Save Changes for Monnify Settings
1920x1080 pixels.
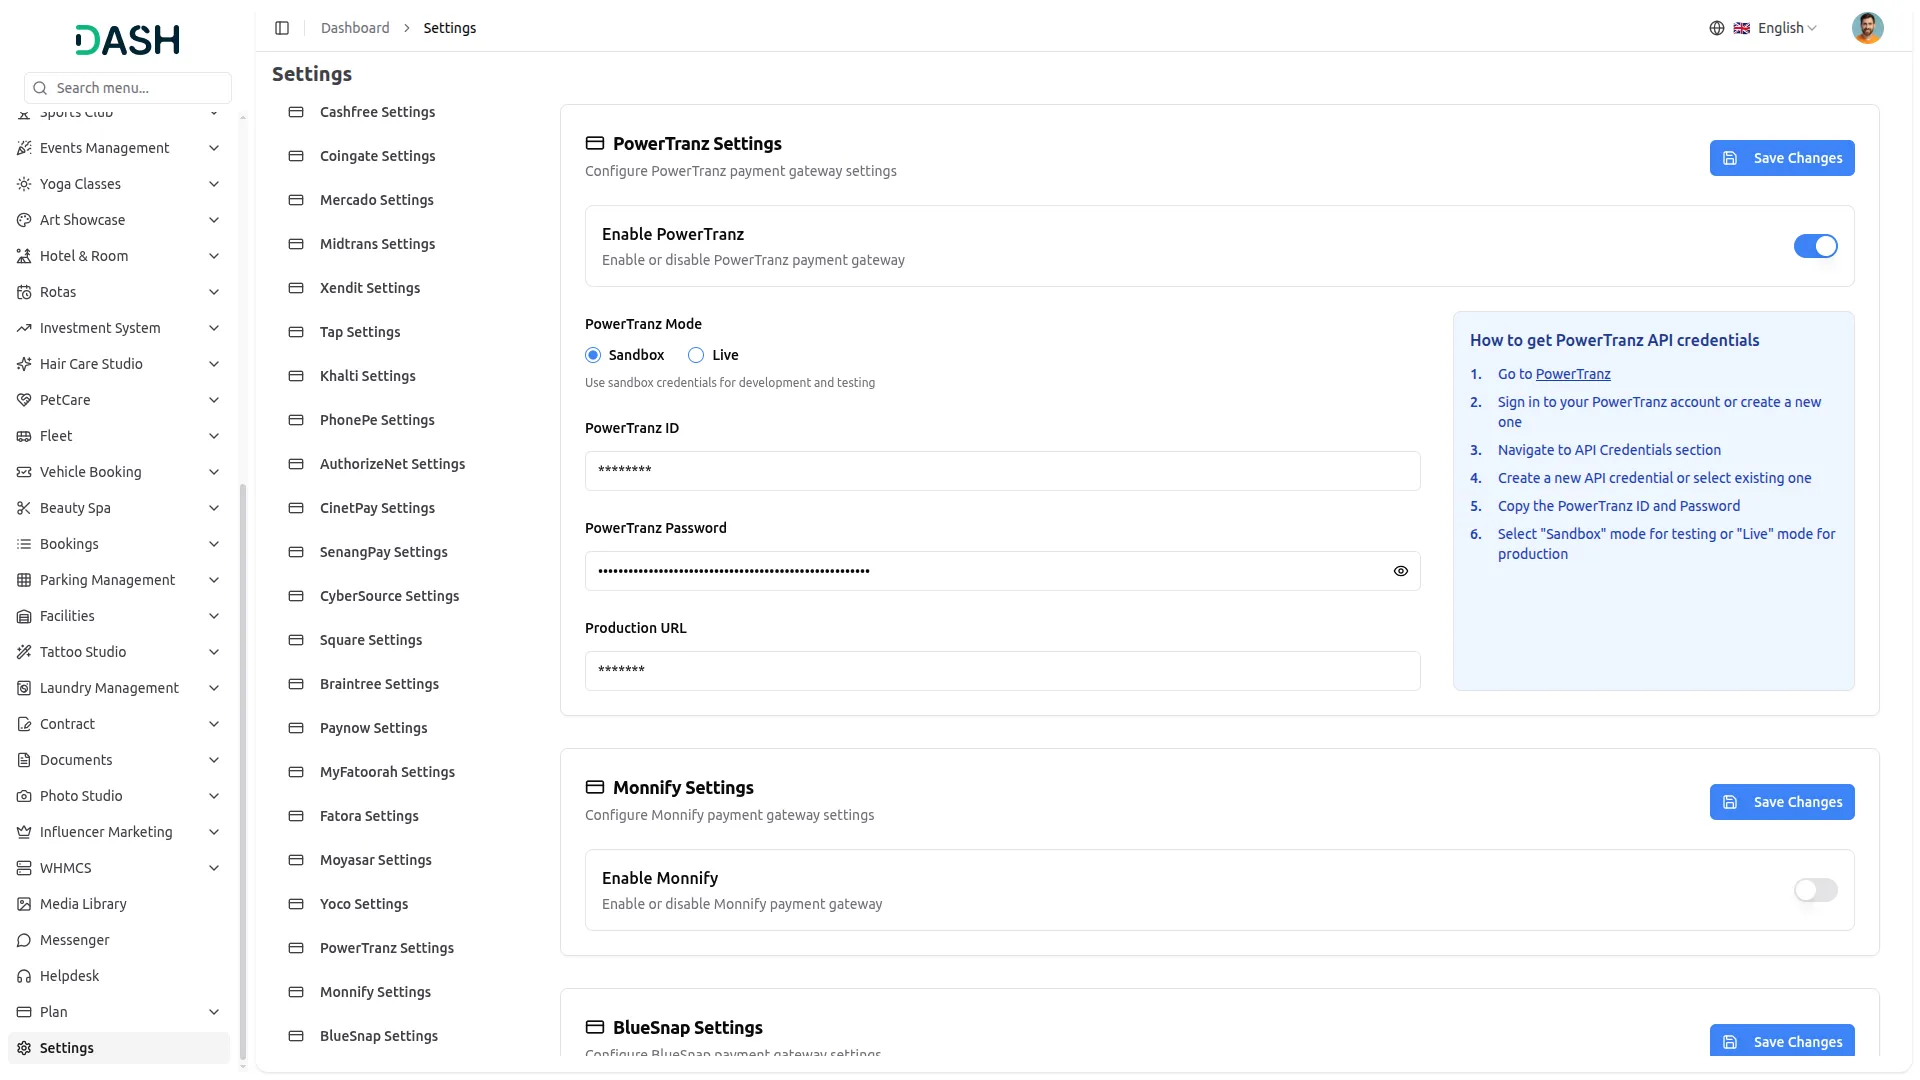(1782, 802)
